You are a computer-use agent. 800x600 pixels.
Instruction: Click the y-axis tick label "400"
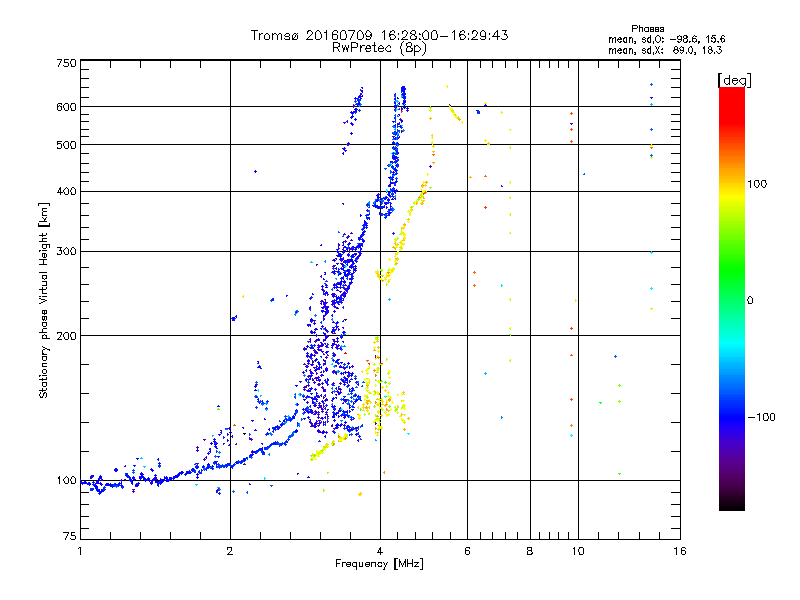tap(66, 191)
